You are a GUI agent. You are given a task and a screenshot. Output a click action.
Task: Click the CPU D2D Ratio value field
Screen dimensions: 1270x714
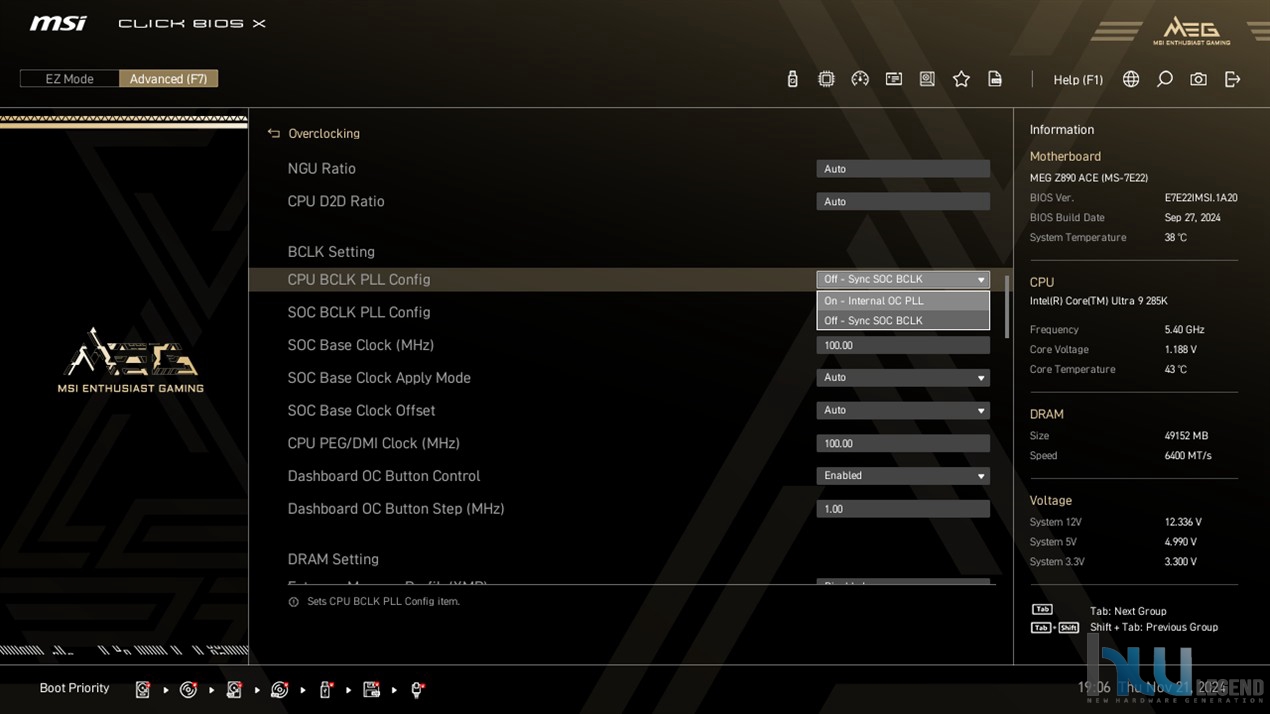click(x=903, y=202)
